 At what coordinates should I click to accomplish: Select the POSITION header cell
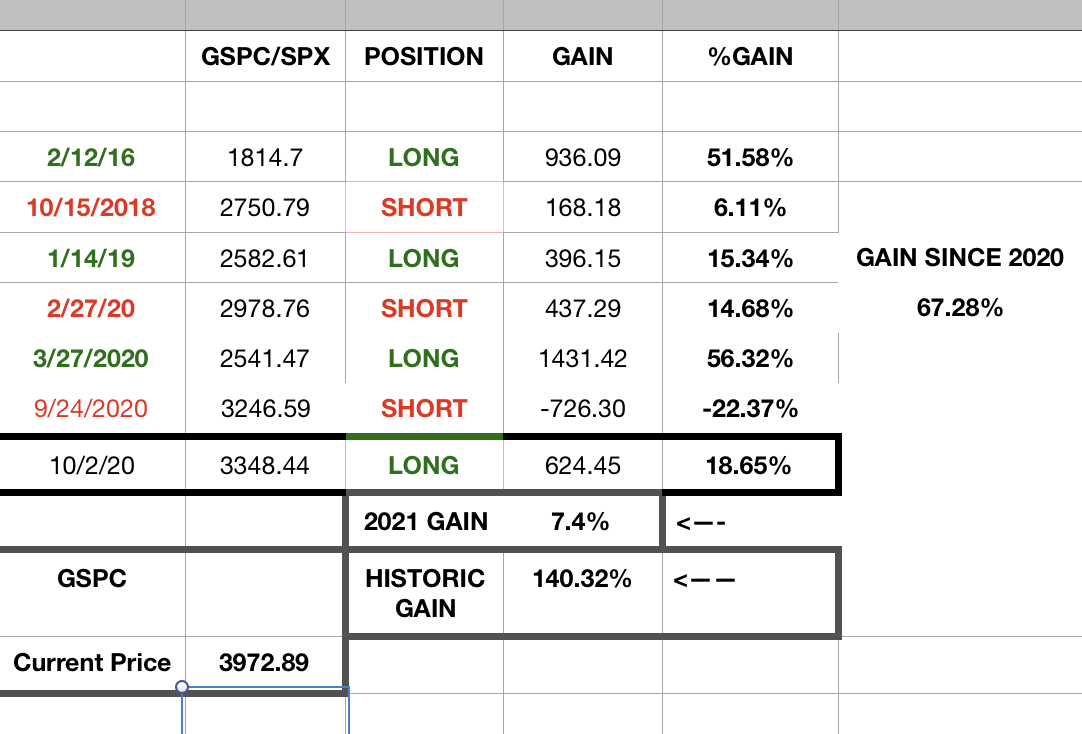pyautogui.click(x=424, y=57)
